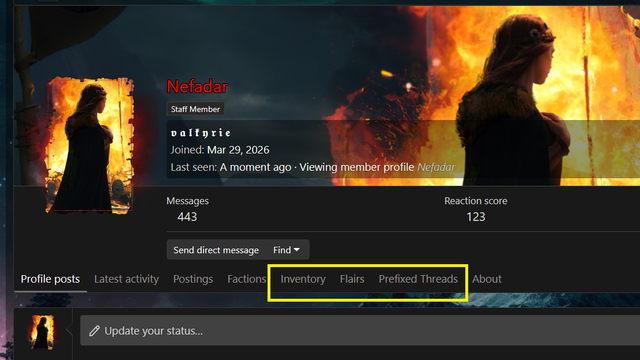This screenshot has height=360, width=640.
Task: Click the Reaction score value 123
Action: pyautogui.click(x=476, y=217)
